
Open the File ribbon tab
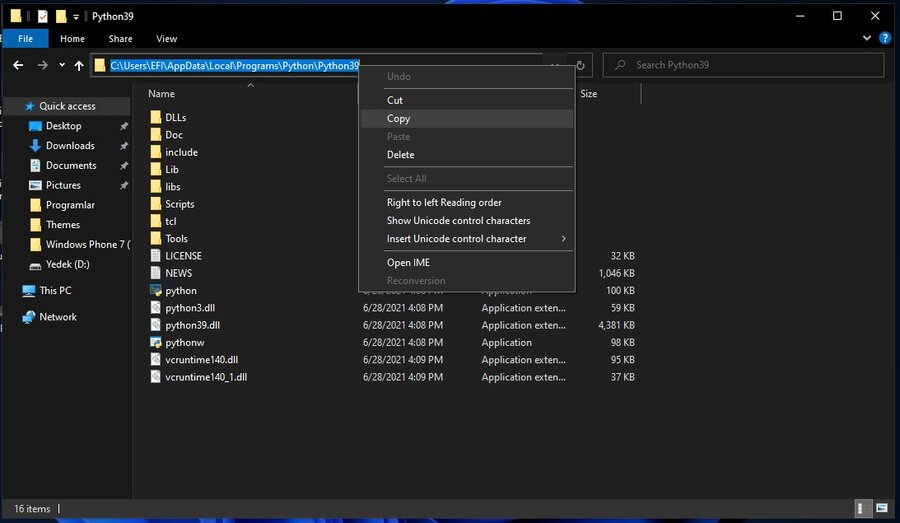25,39
